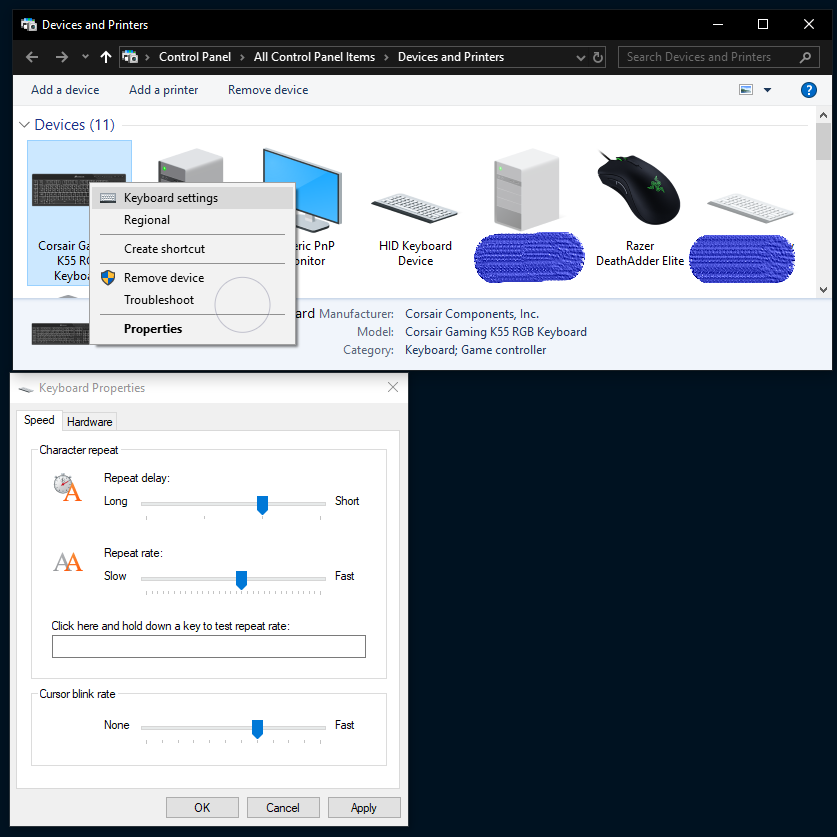Screen dimensions: 837x837
Task: Click scrollbar down arrow in device list
Action: 823,290
